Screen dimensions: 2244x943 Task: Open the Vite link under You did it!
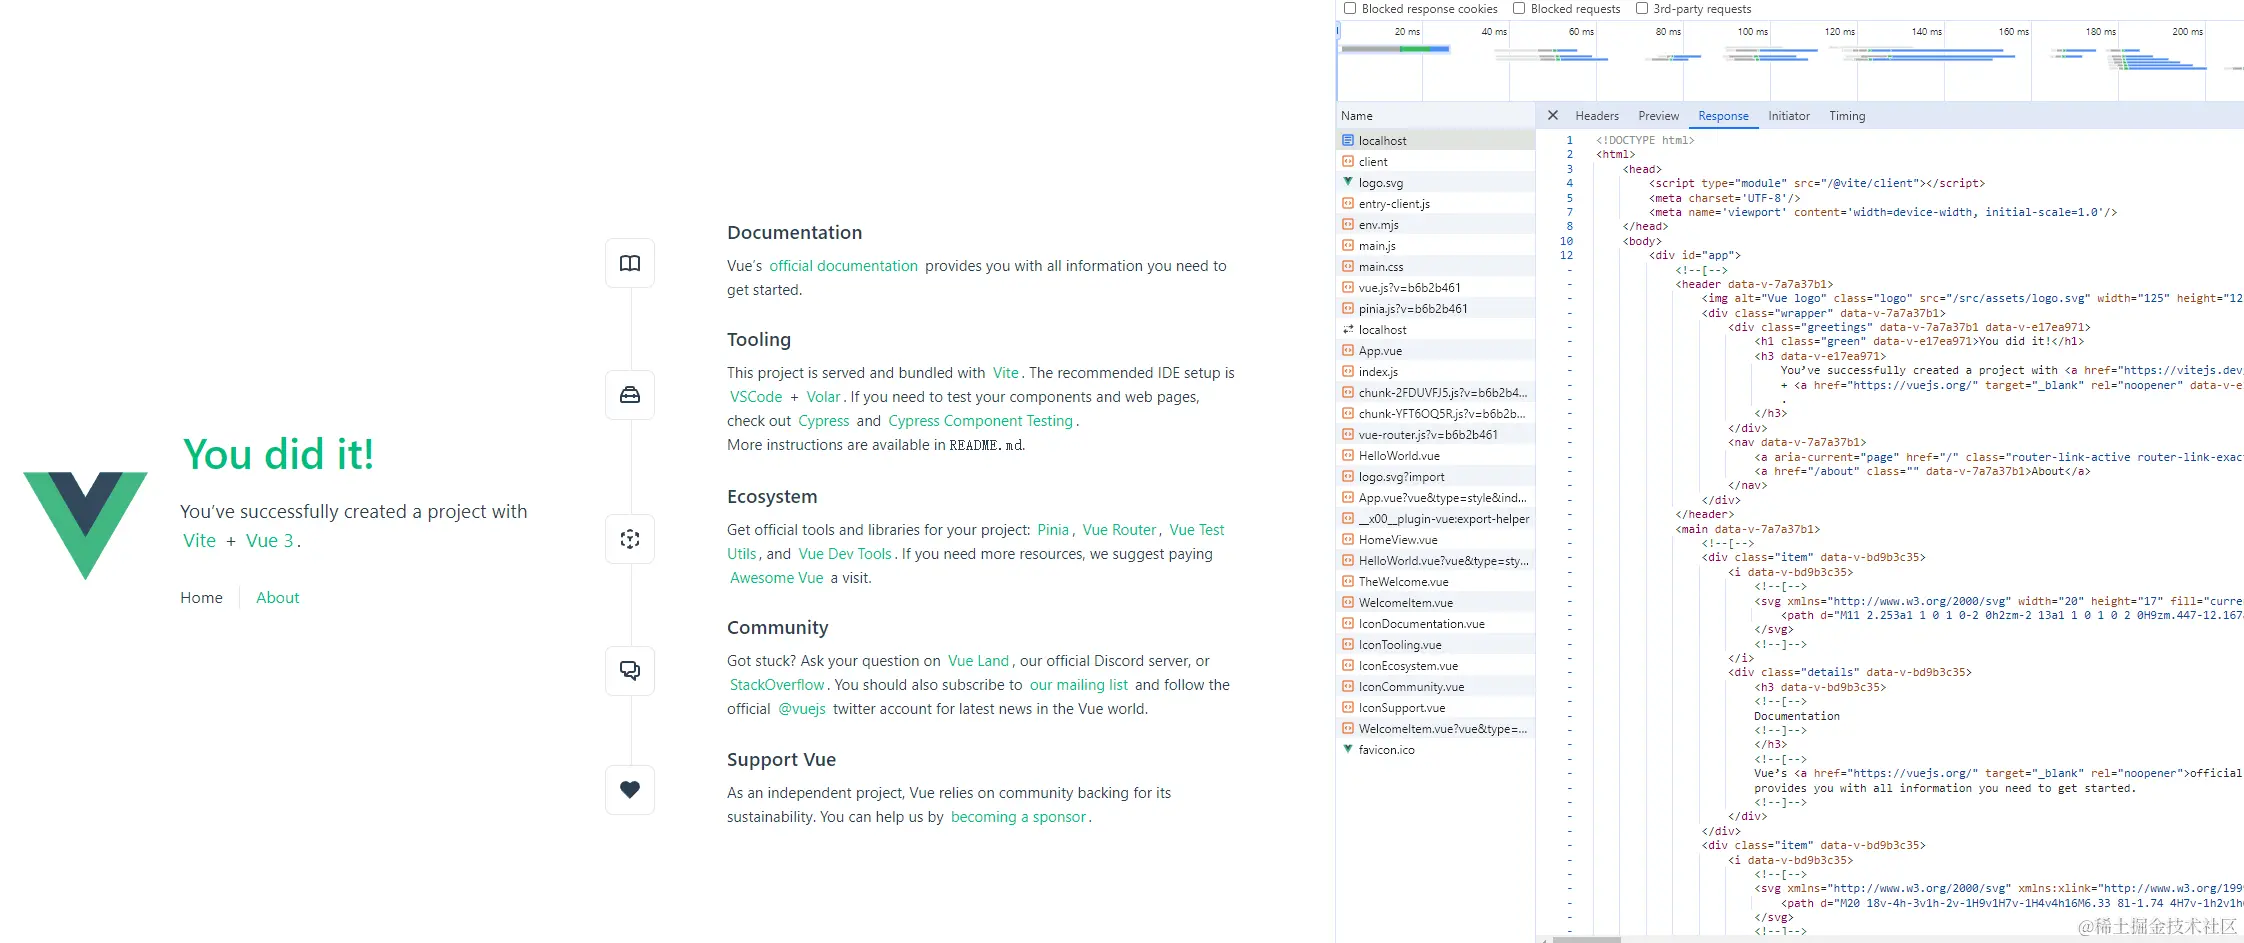199,541
